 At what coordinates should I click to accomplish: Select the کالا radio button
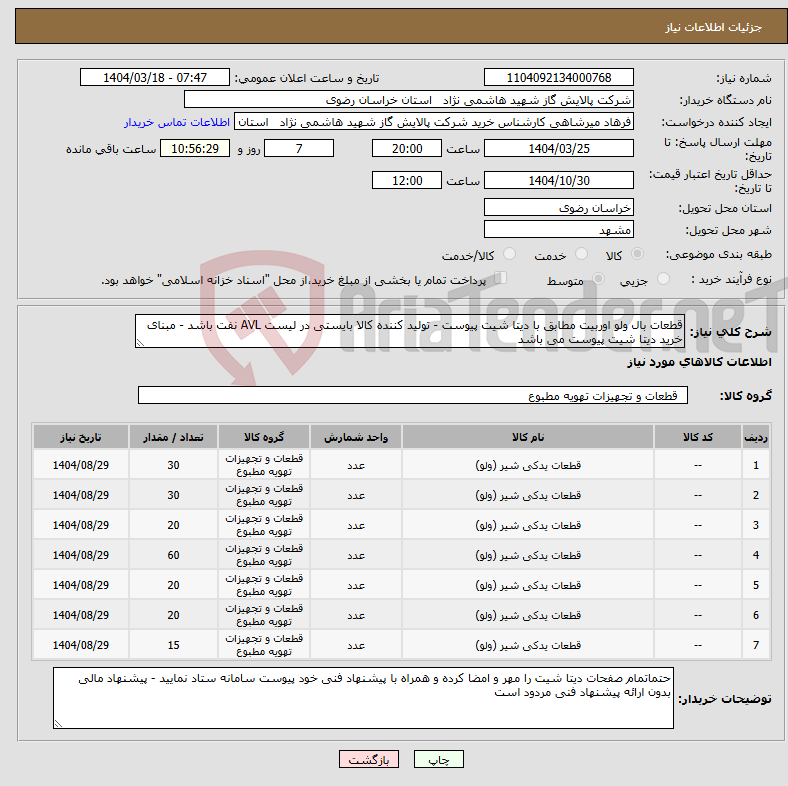click(637, 254)
